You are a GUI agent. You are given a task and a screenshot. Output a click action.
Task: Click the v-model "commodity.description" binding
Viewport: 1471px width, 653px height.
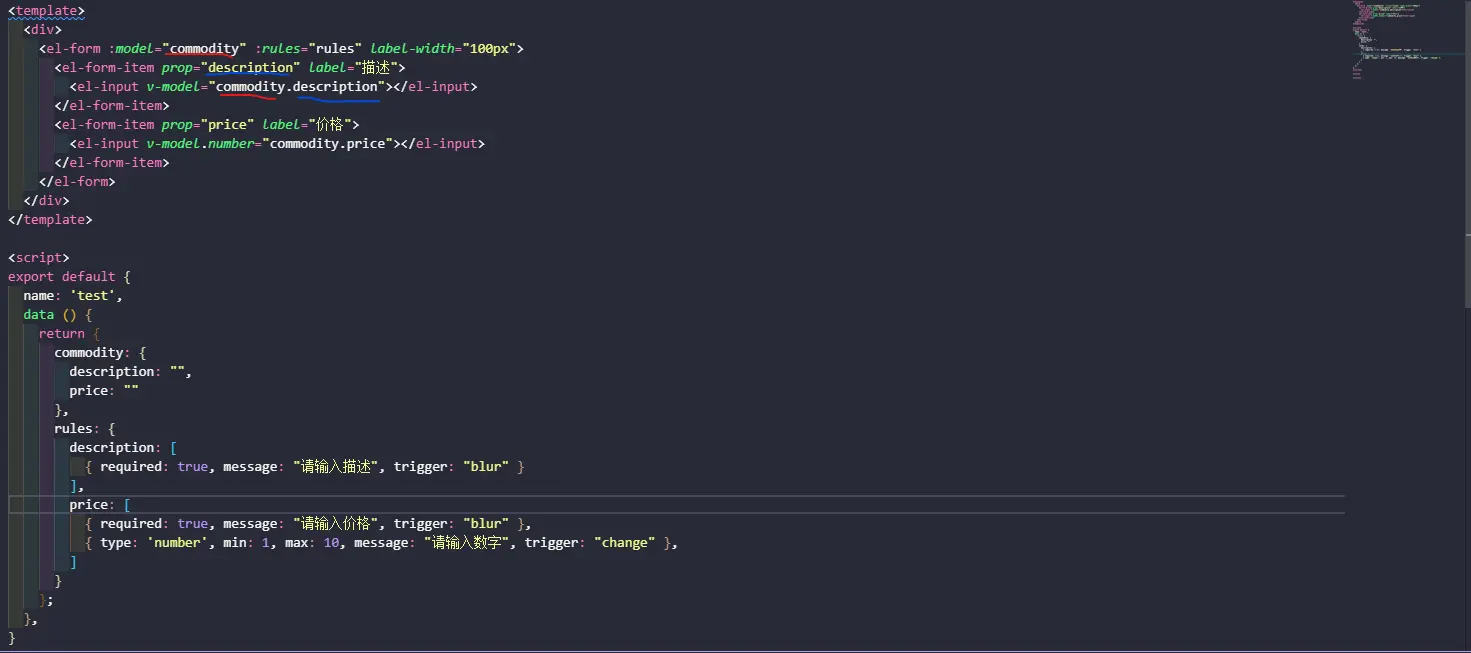click(300, 87)
